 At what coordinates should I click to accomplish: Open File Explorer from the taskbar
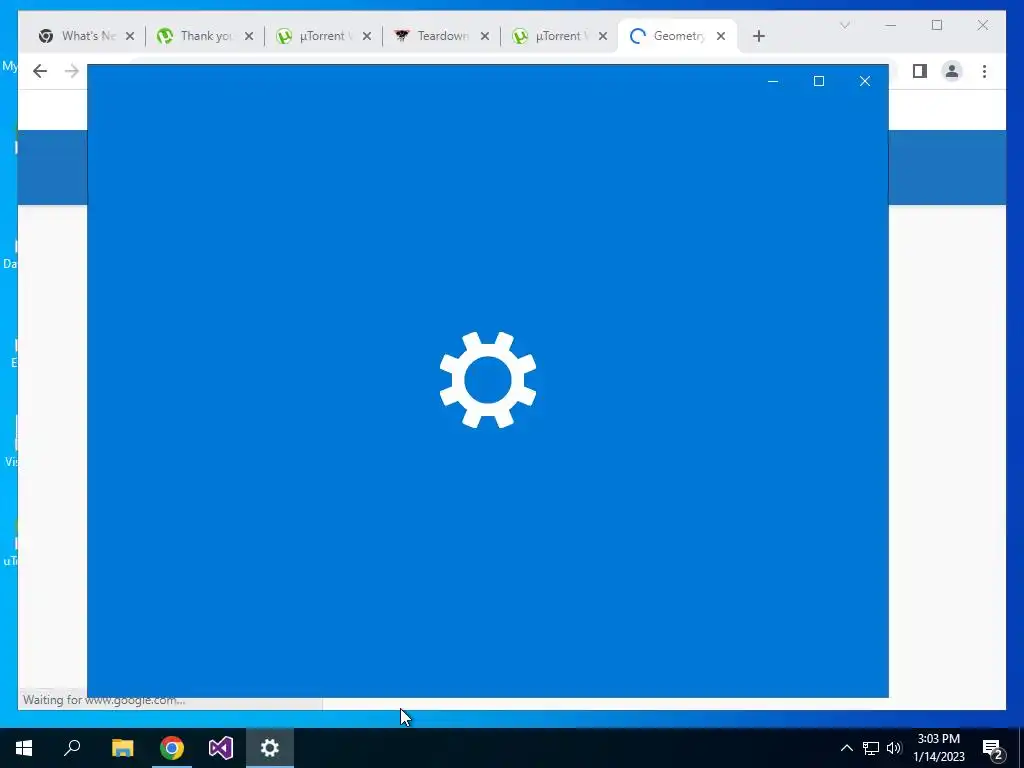tap(122, 748)
